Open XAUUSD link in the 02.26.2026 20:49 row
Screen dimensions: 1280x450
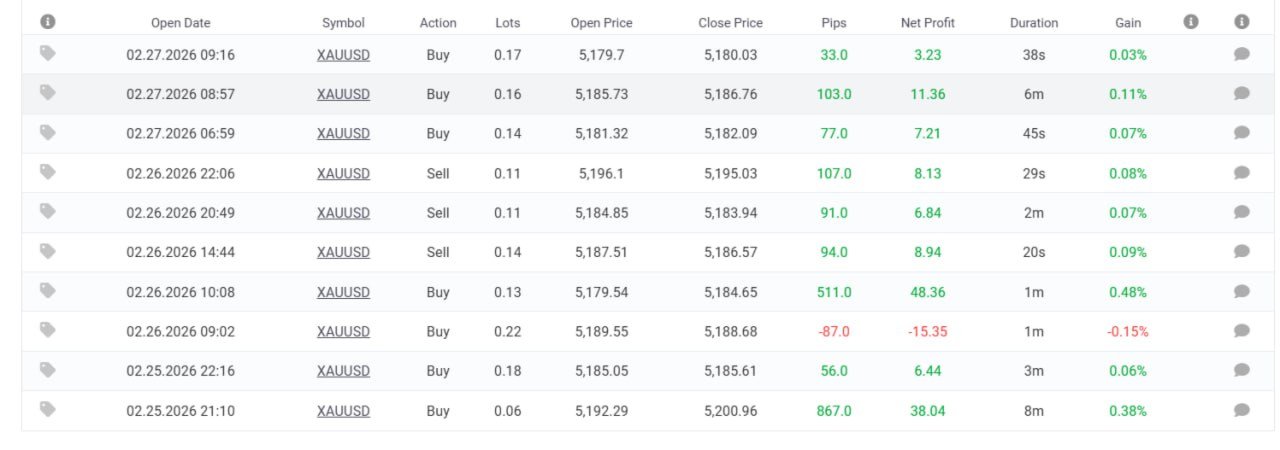click(x=343, y=213)
